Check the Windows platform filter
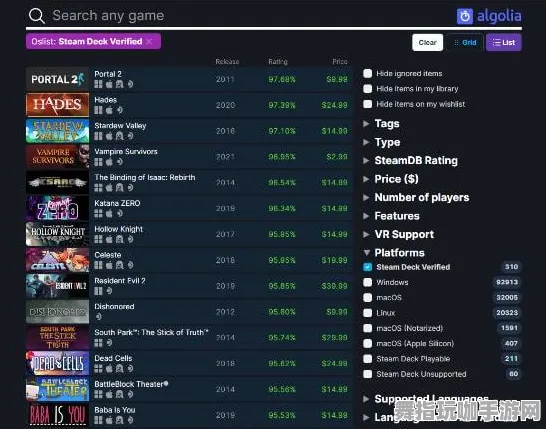This screenshot has width=546, height=429. coord(368,282)
